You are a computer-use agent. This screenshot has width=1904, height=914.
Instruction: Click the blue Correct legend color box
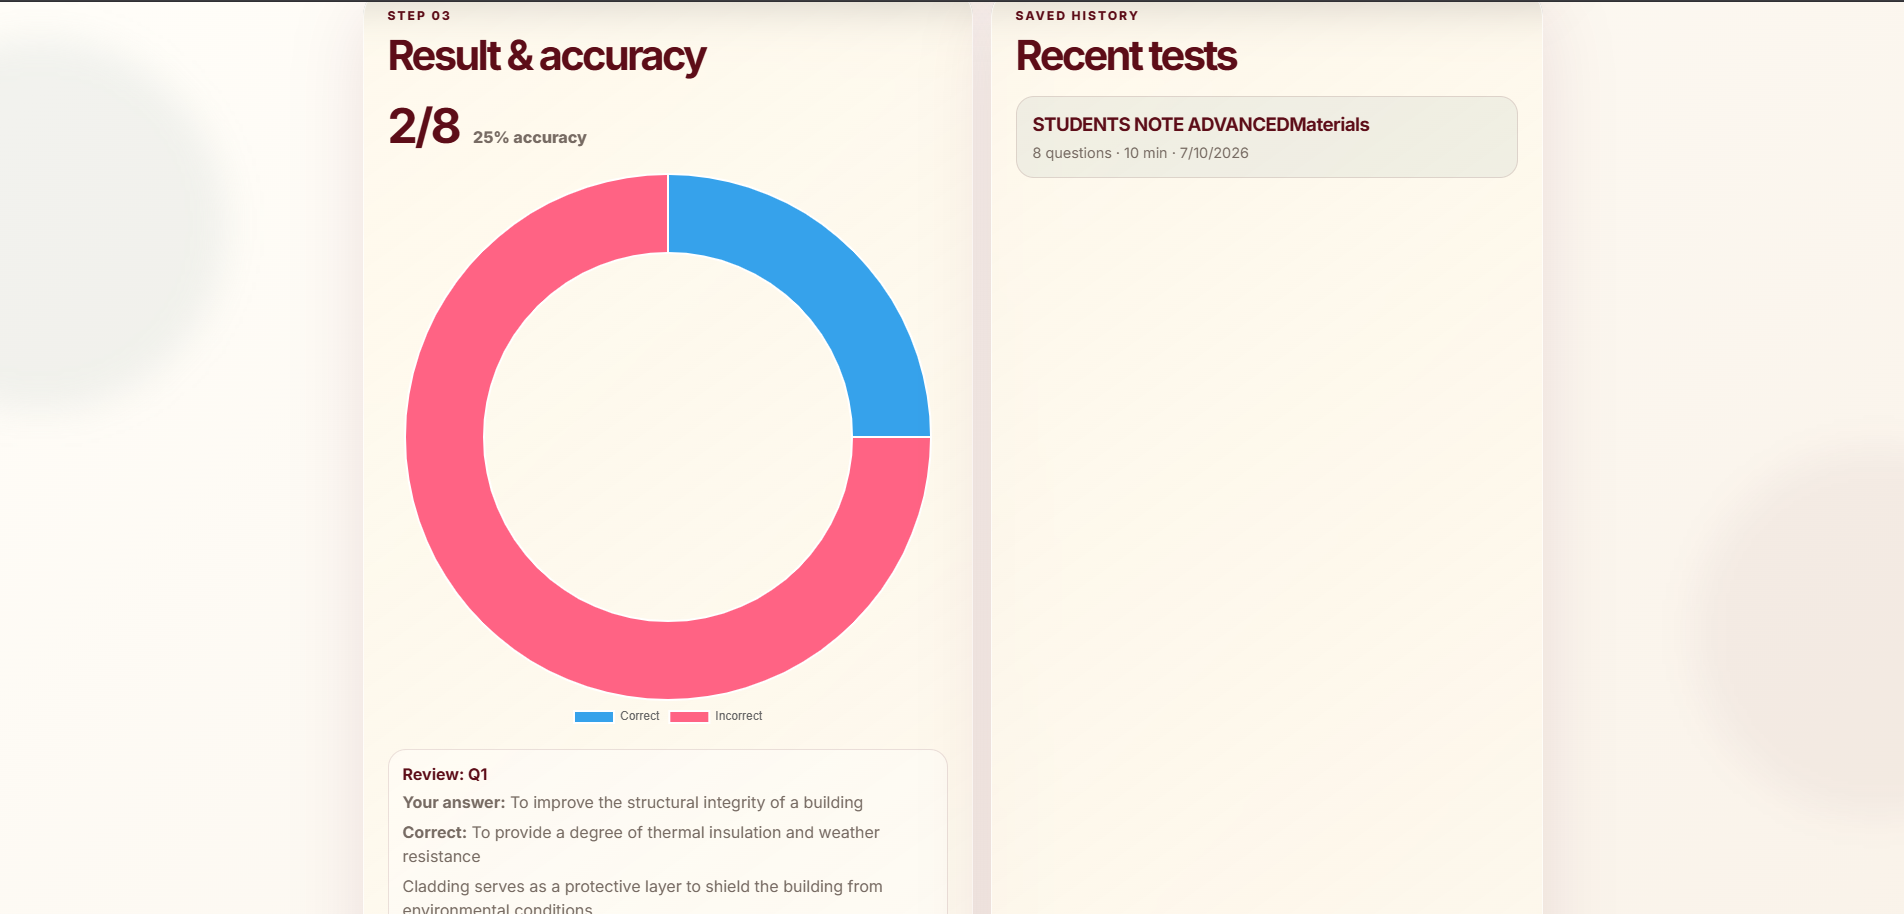pyautogui.click(x=594, y=716)
